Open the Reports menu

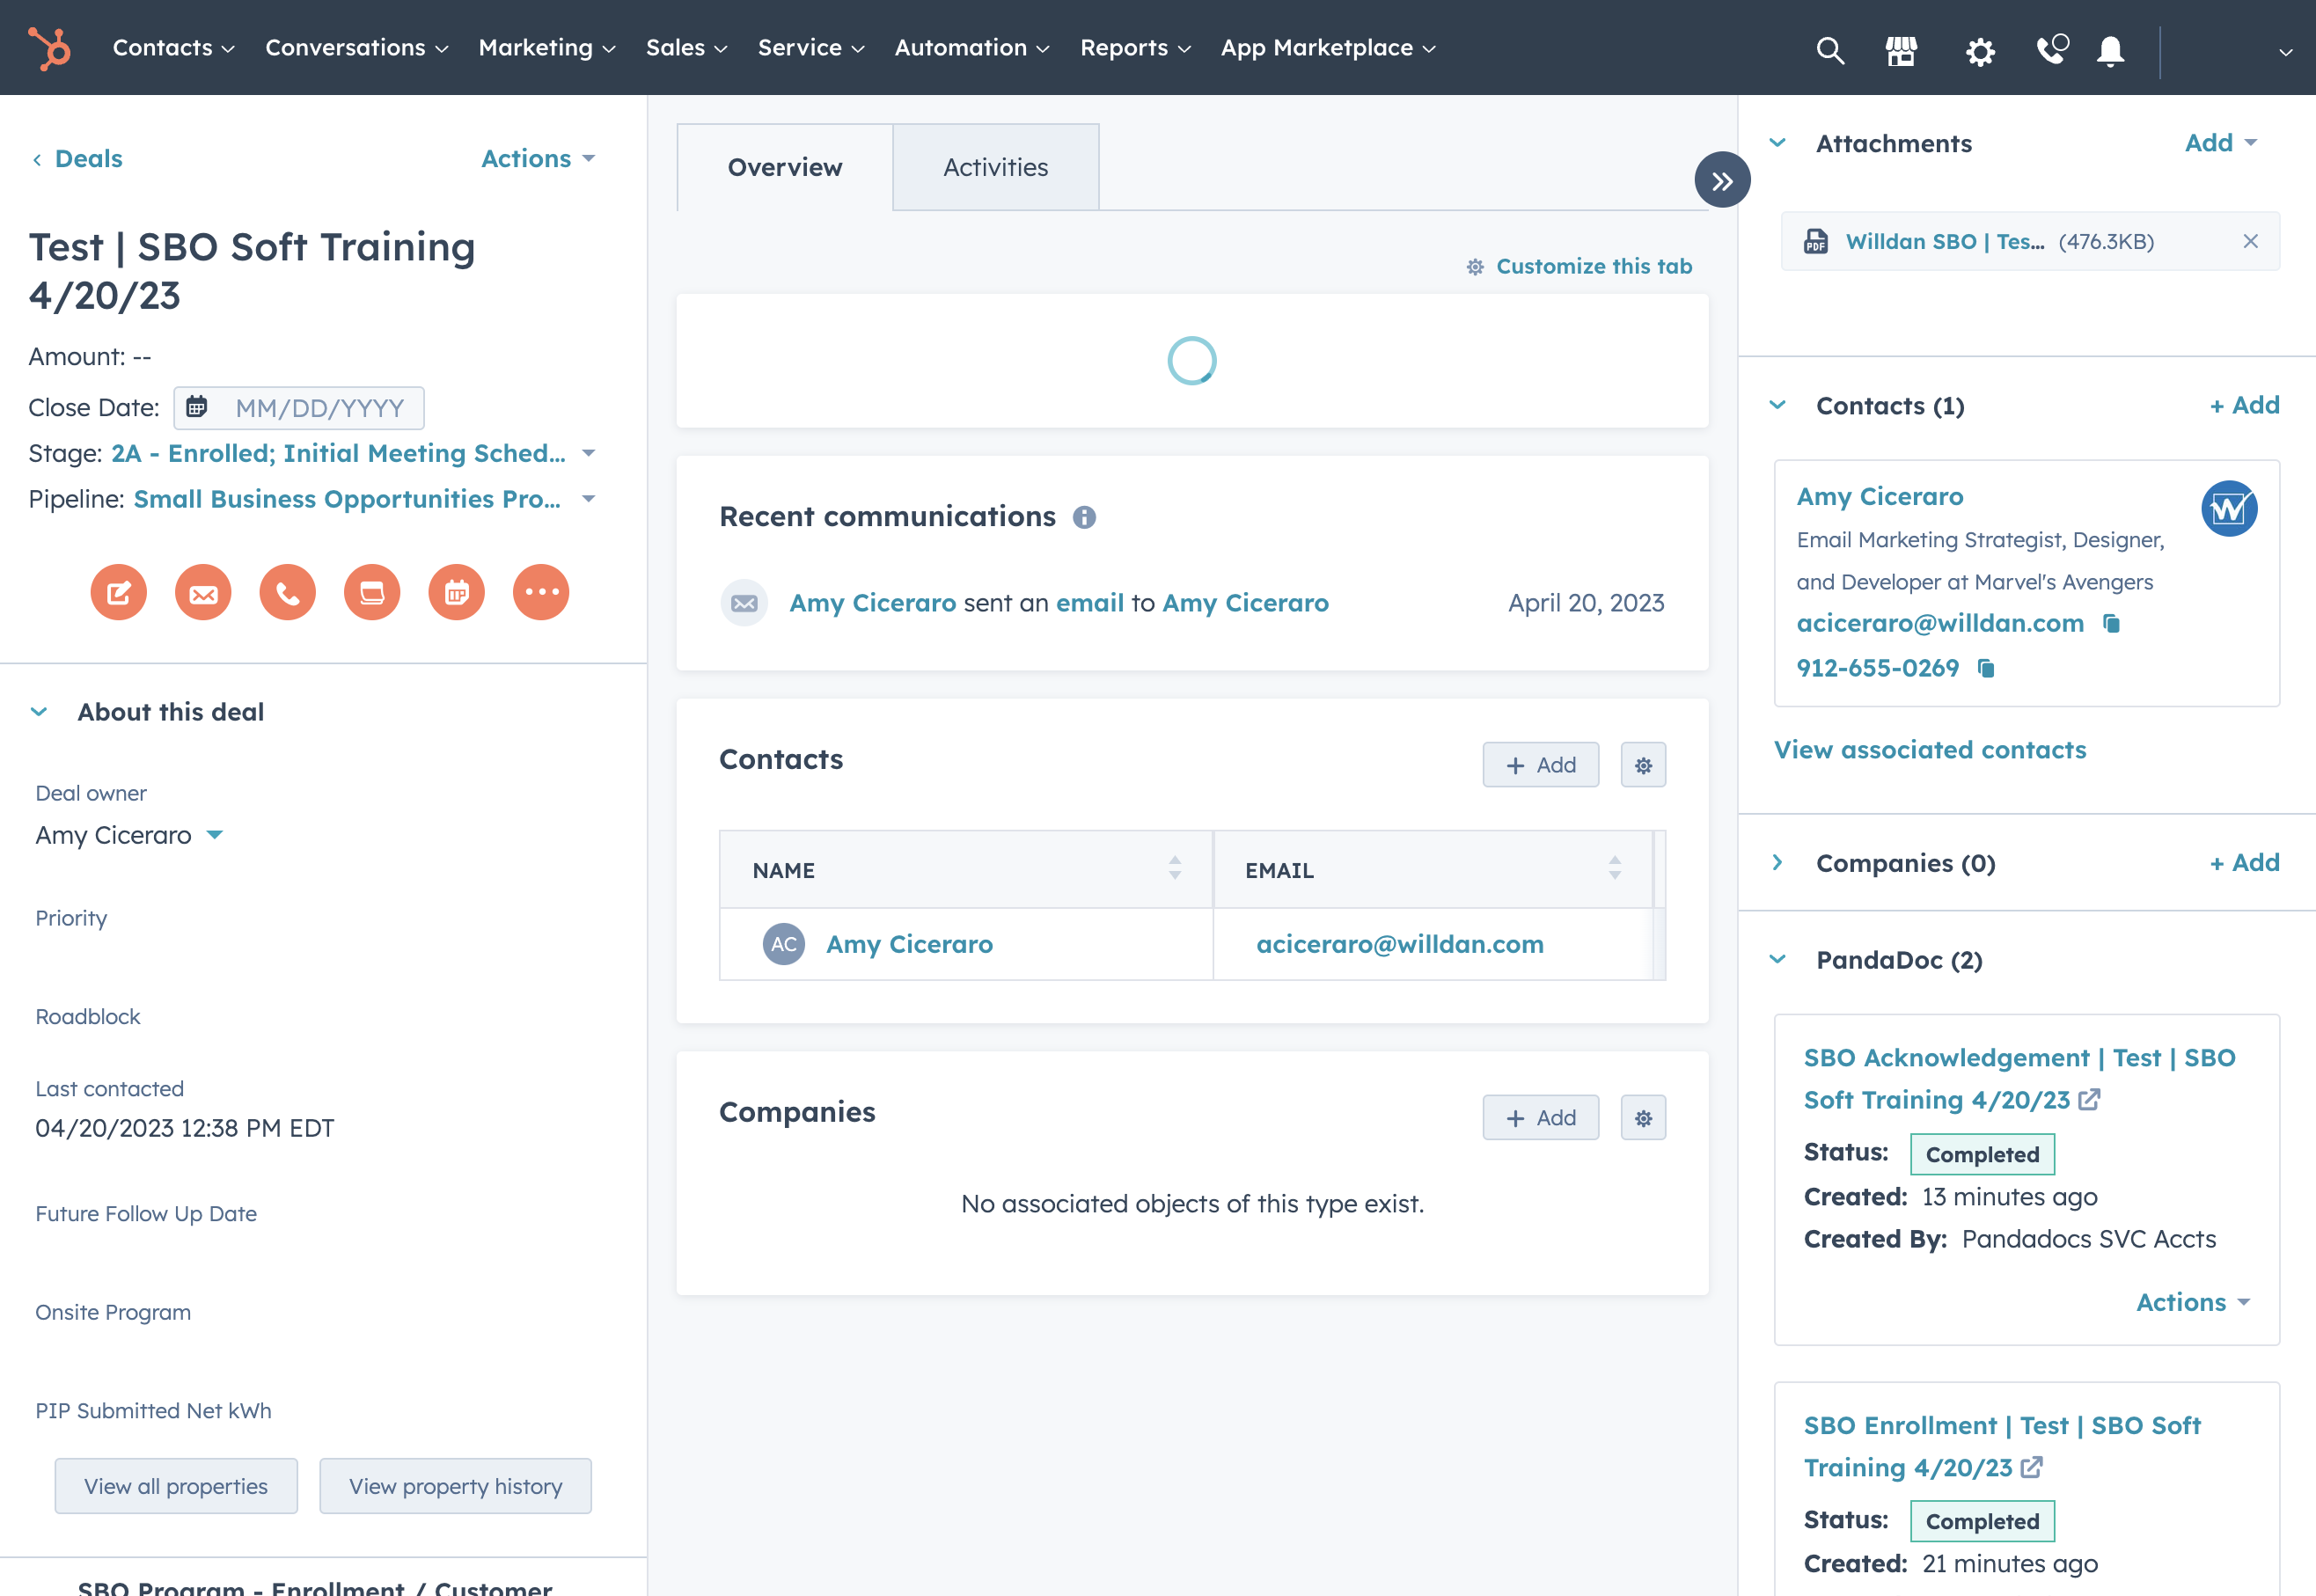pyautogui.click(x=1135, y=48)
